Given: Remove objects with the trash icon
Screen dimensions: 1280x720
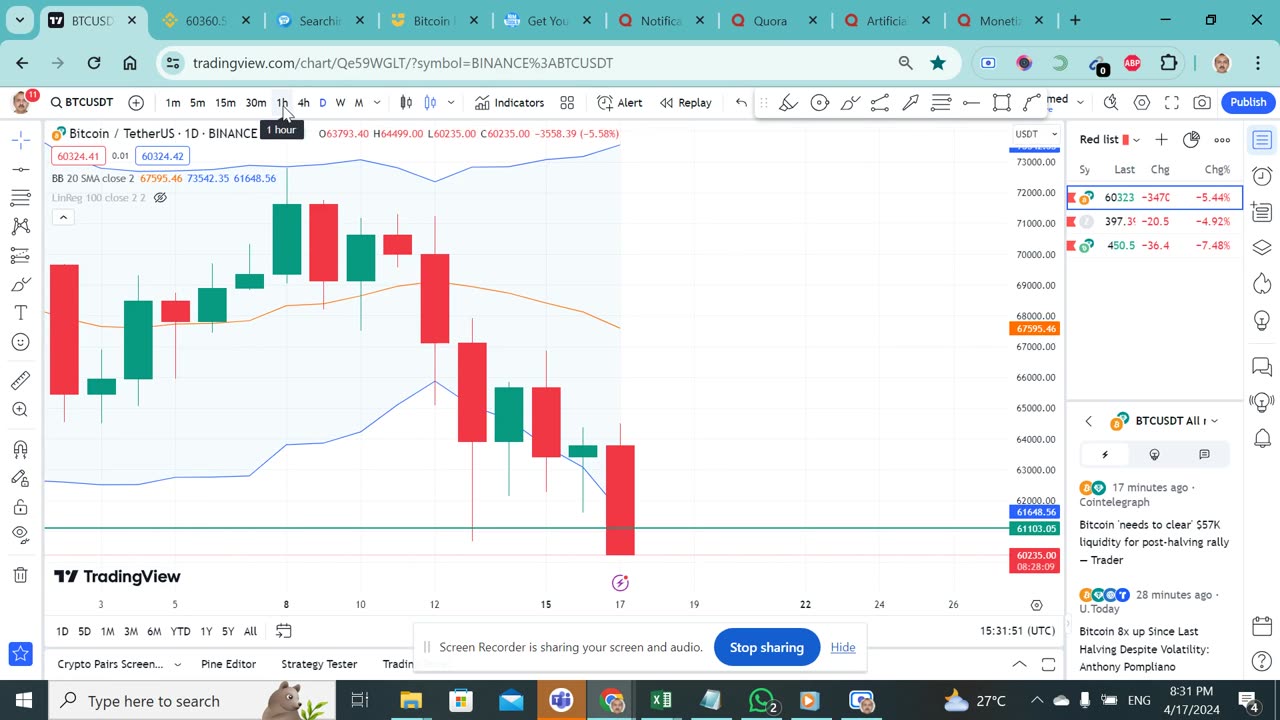Looking at the screenshot, I should (x=20, y=574).
